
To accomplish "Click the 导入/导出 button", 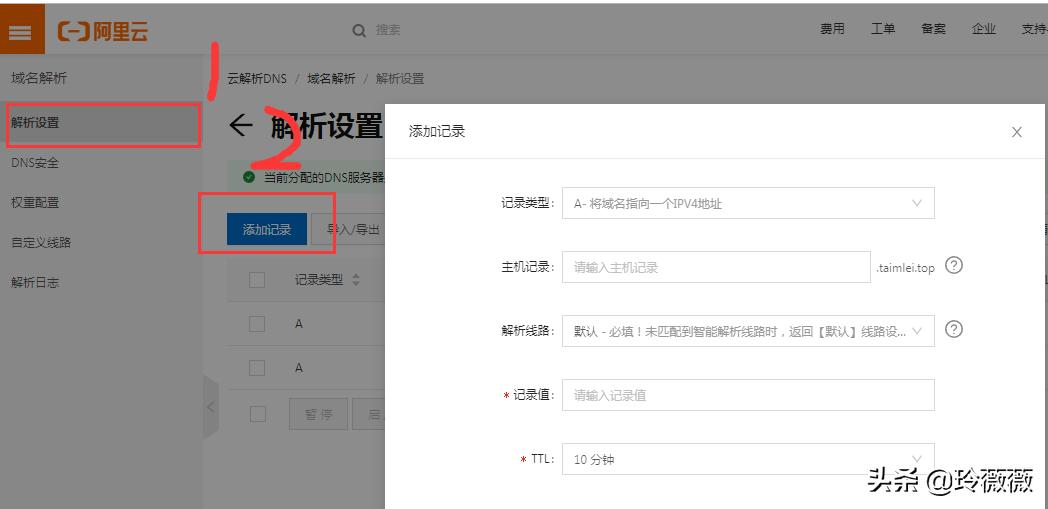I will click(348, 230).
